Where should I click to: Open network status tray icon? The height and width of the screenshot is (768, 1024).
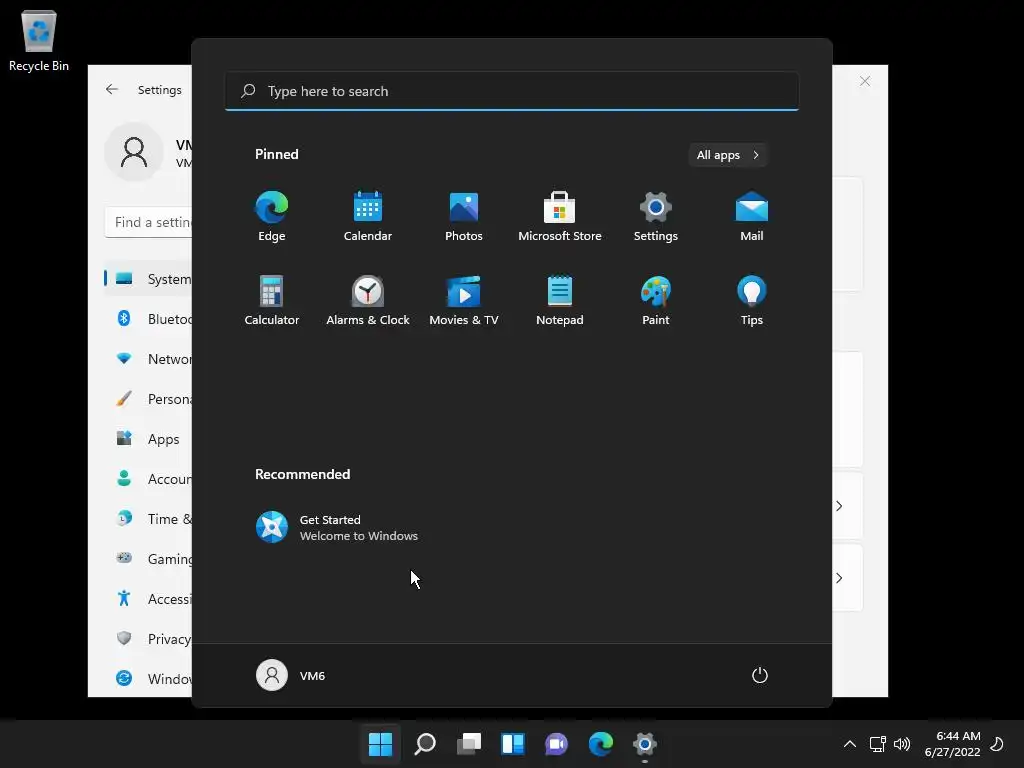[x=877, y=744]
